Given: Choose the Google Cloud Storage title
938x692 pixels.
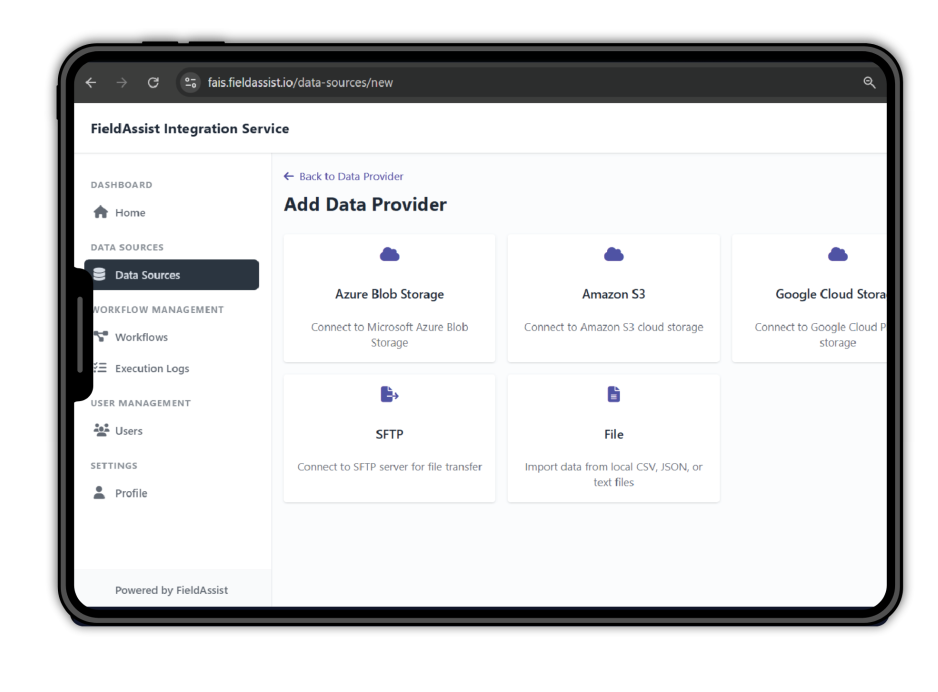Looking at the screenshot, I should [831, 294].
